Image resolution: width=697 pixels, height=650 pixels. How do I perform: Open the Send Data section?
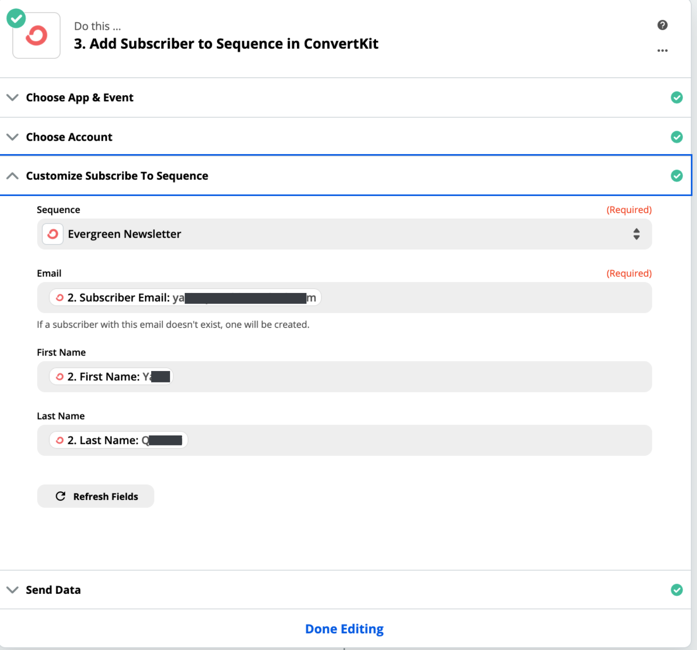(x=345, y=590)
